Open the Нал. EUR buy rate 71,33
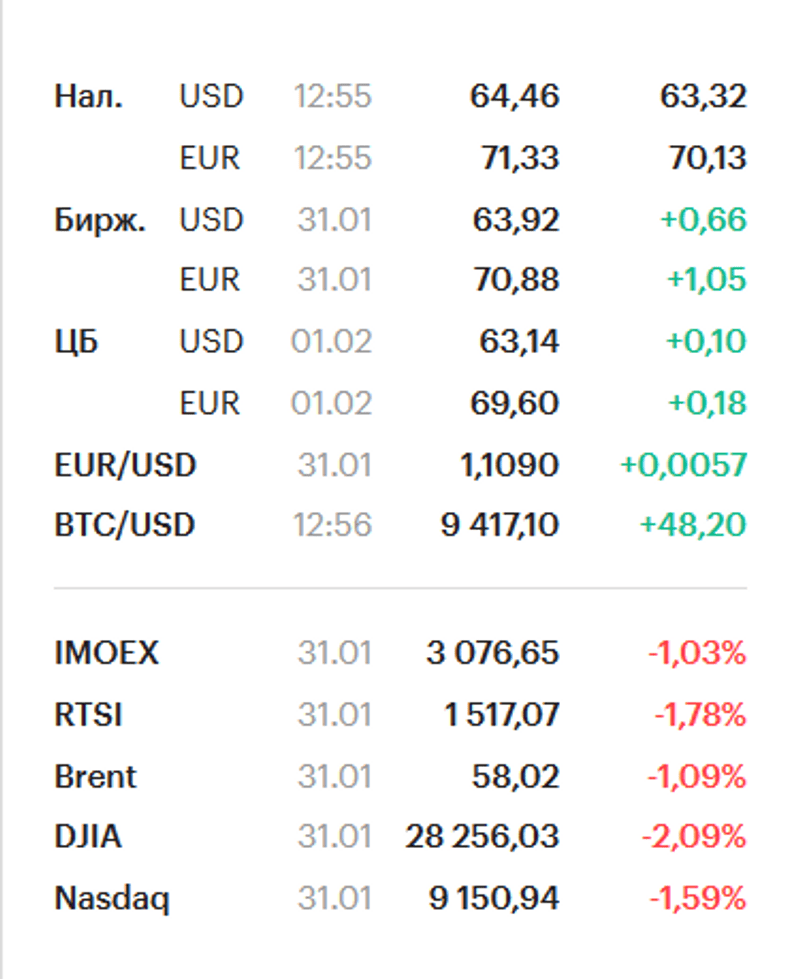The width and height of the screenshot is (800, 979). click(x=516, y=158)
